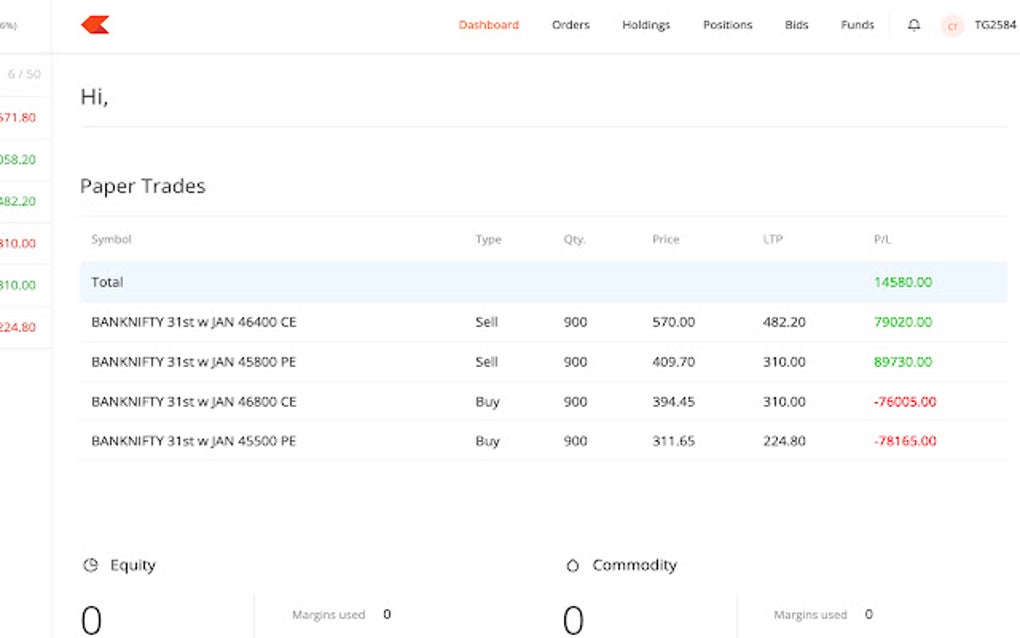Open the Holdings tab

pyautogui.click(x=645, y=25)
